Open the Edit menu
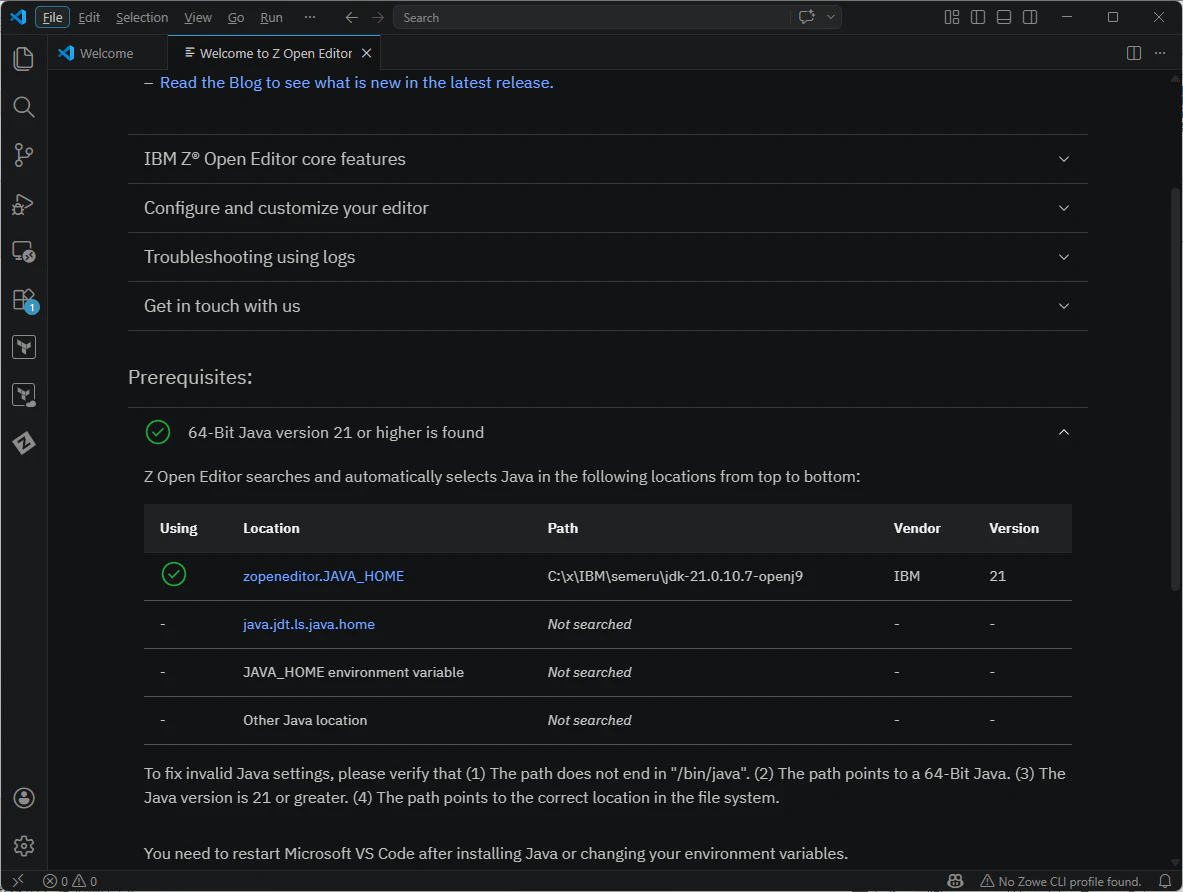Image resolution: width=1183 pixels, height=892 pixels. point(89,17)
